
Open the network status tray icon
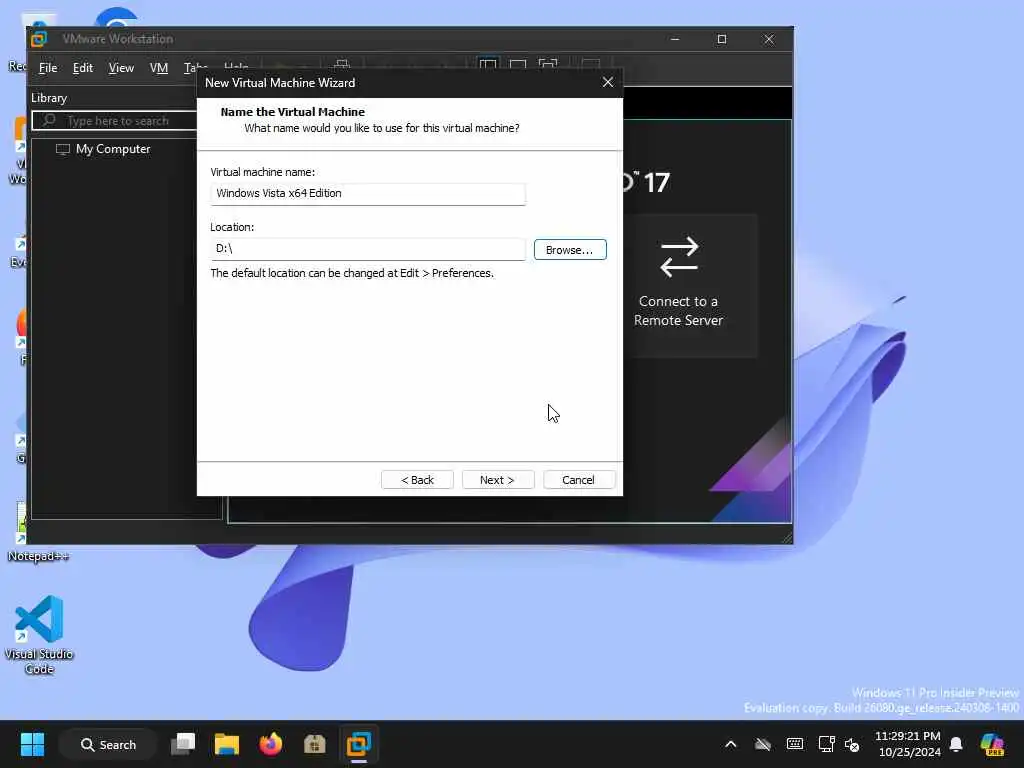pyautogui.click(x=826, y=744)
